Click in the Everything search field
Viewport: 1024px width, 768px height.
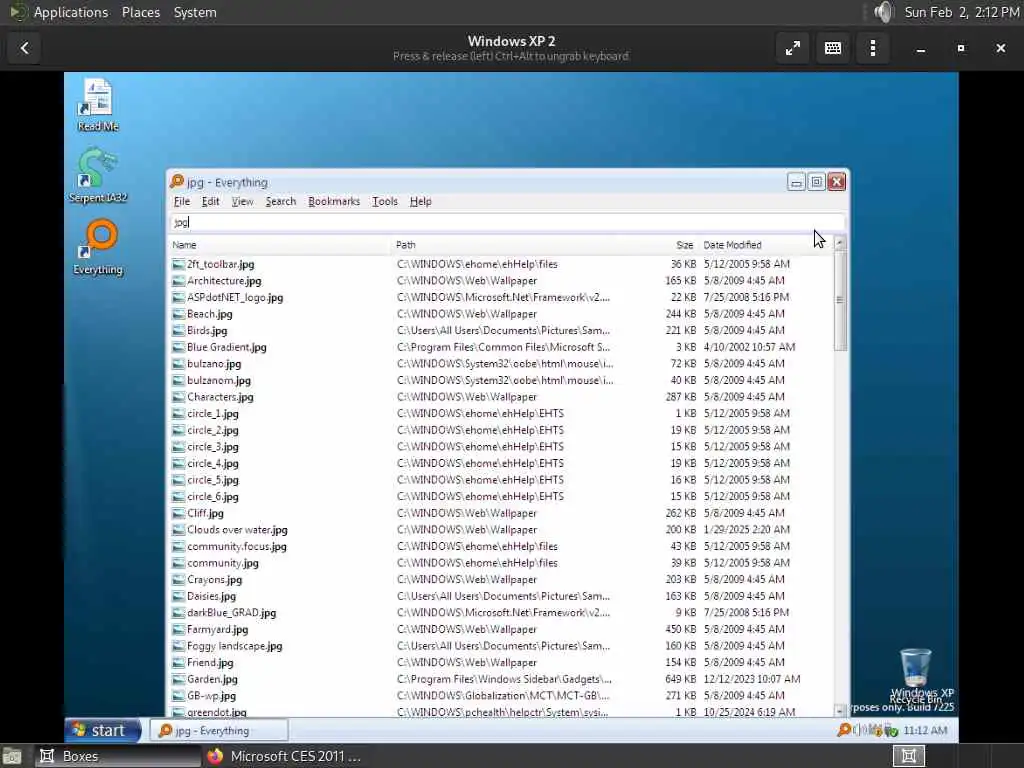pos(507,223)
